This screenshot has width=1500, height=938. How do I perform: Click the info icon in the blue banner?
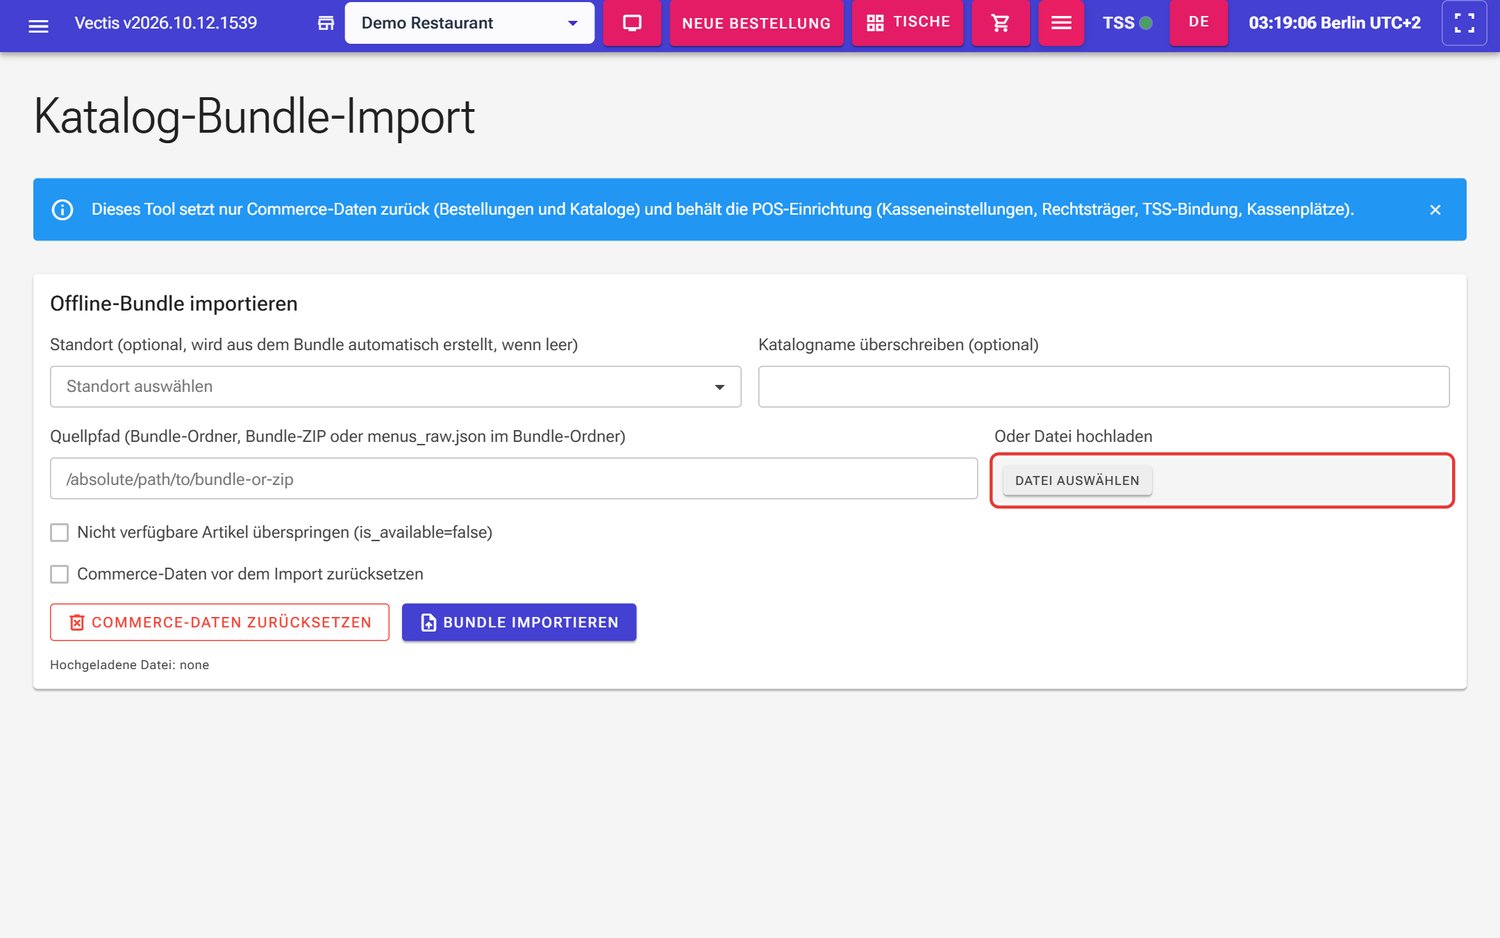pos(62,210)
